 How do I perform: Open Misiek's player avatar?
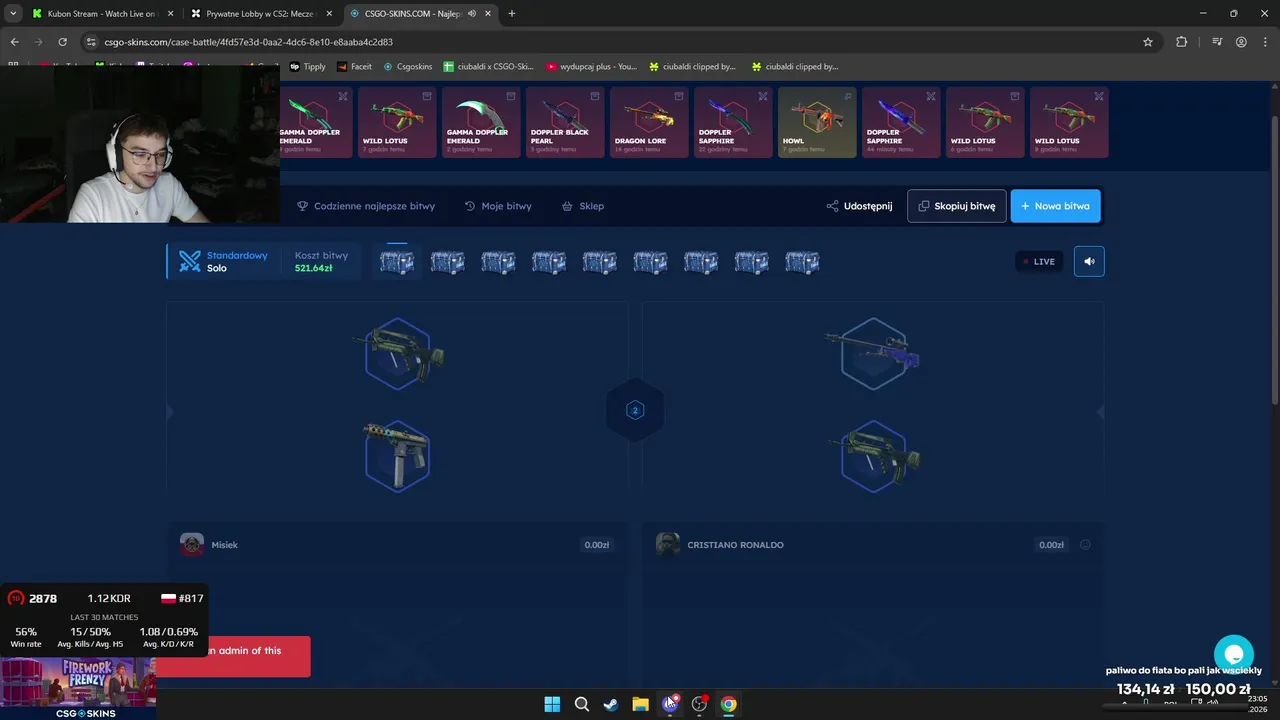pos(192,545)
